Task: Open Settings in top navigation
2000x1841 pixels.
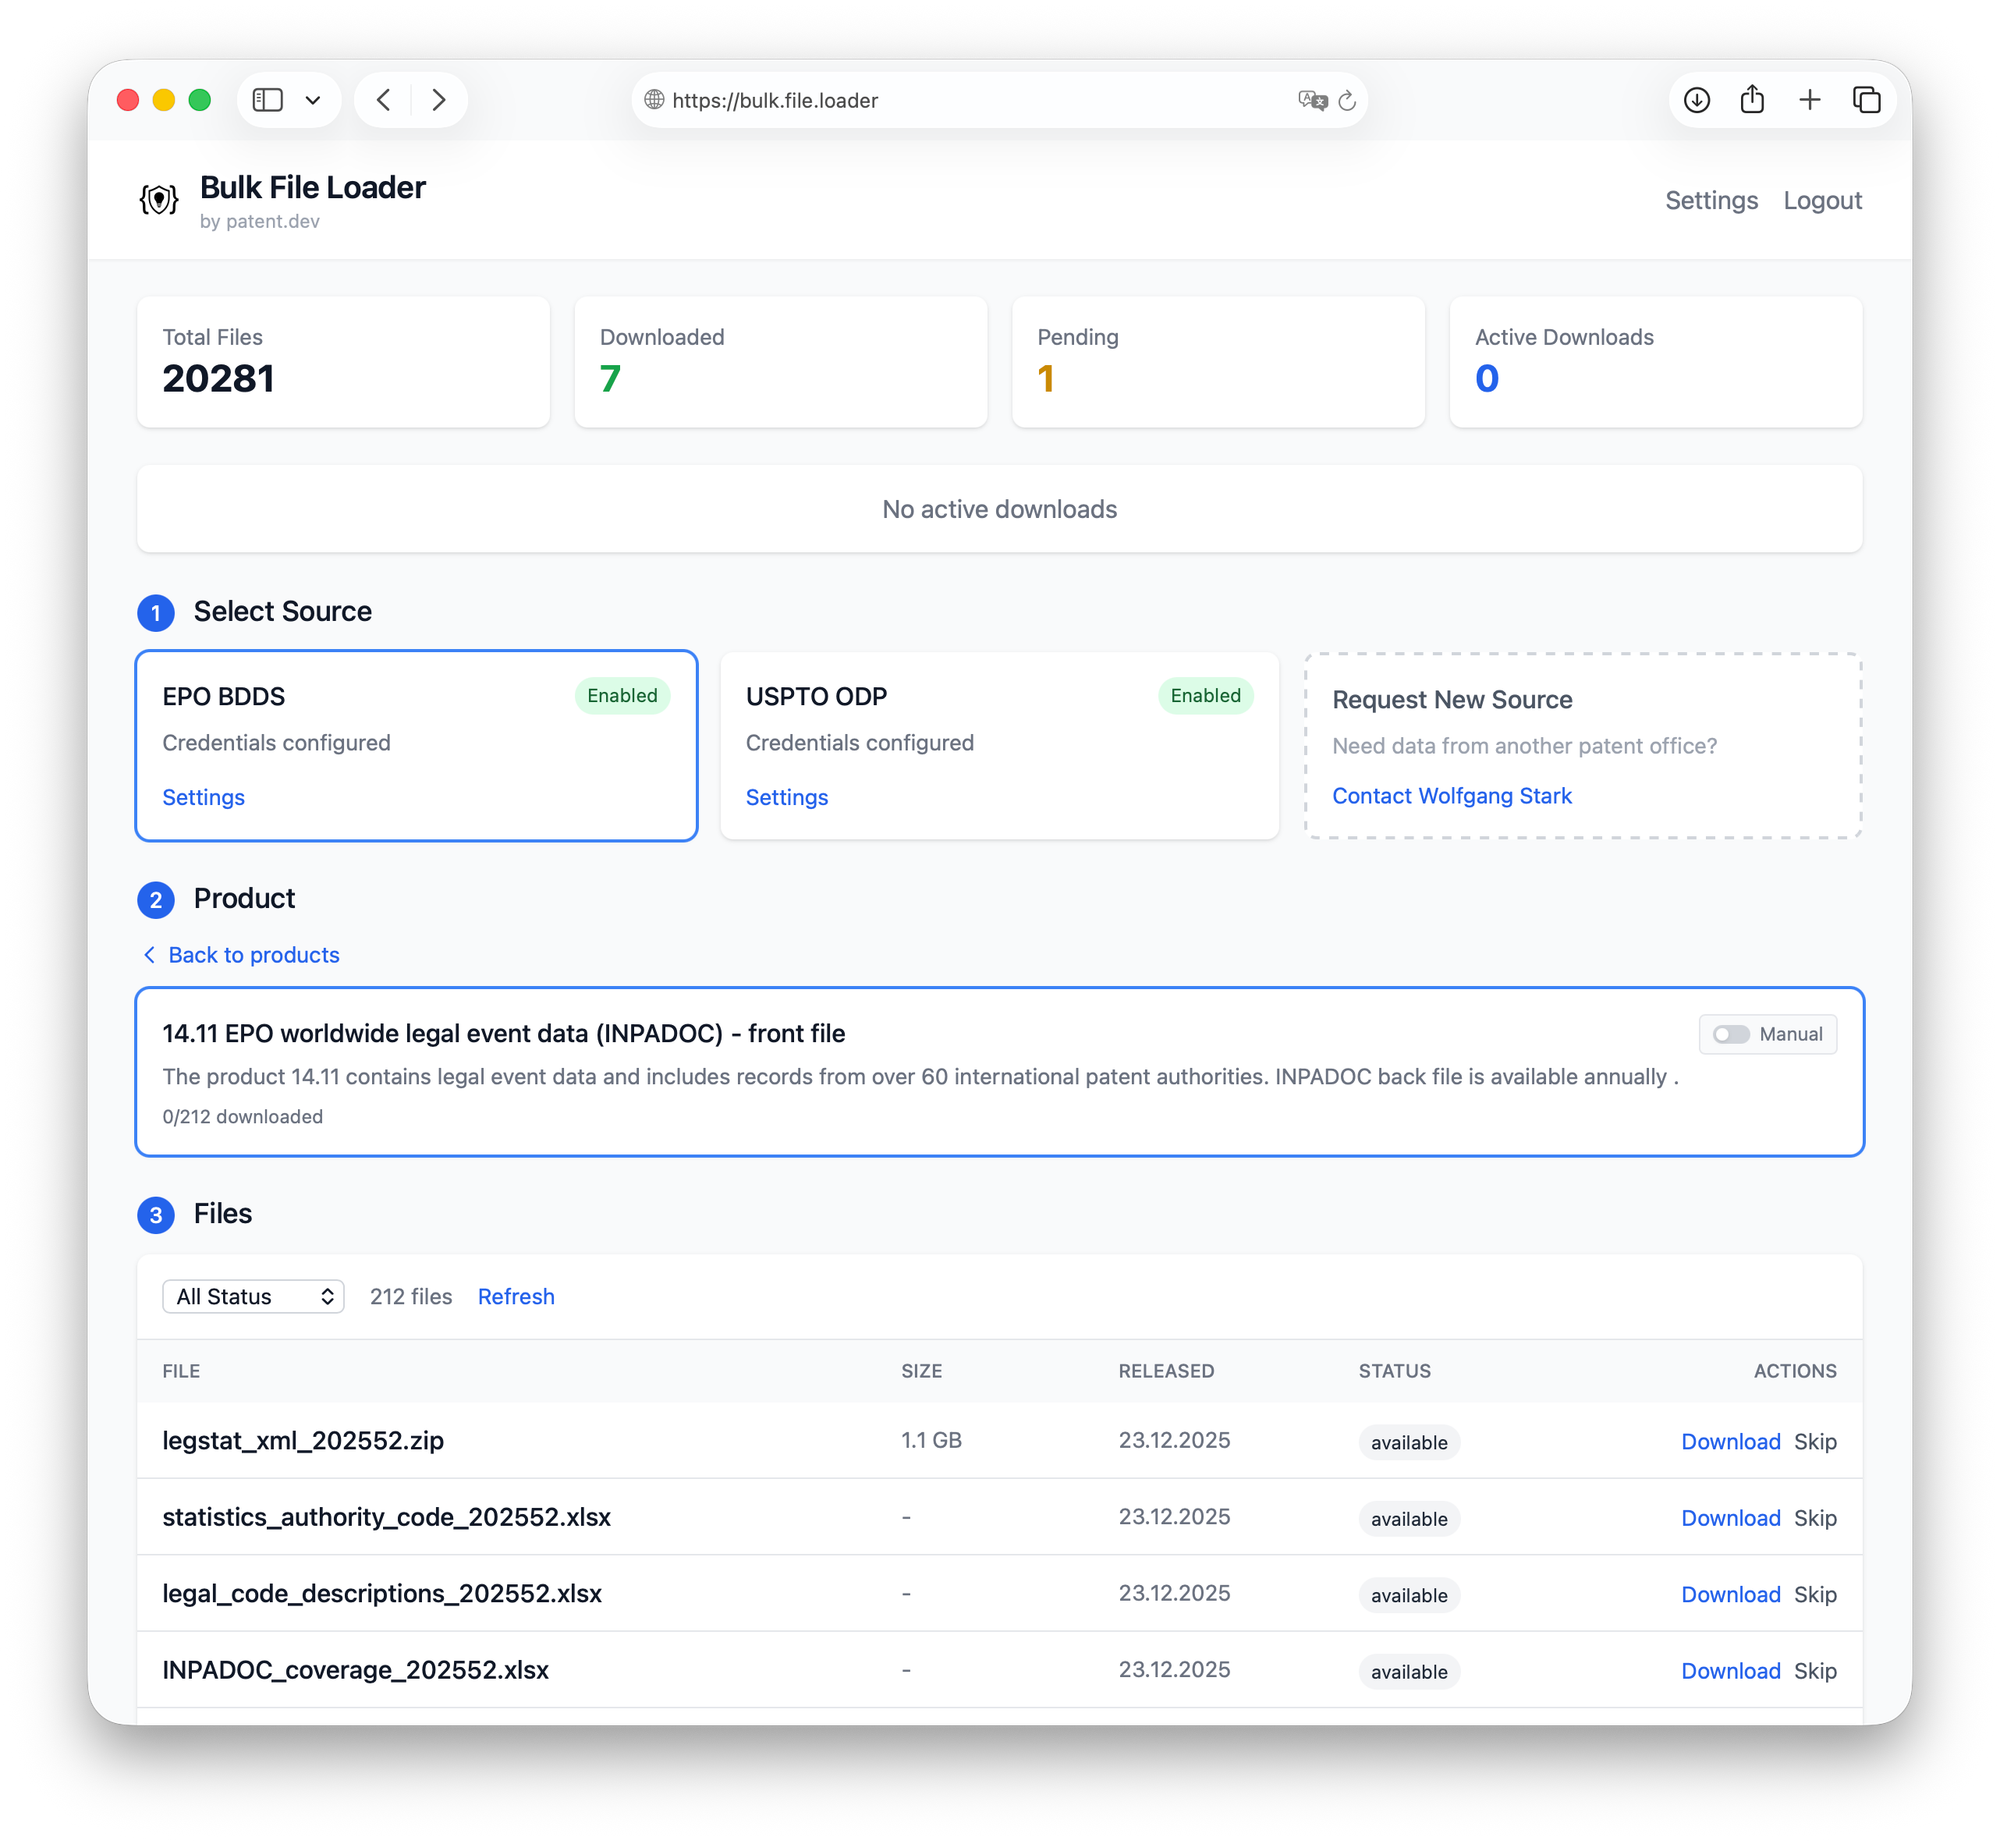Action: pos(1711,201)
